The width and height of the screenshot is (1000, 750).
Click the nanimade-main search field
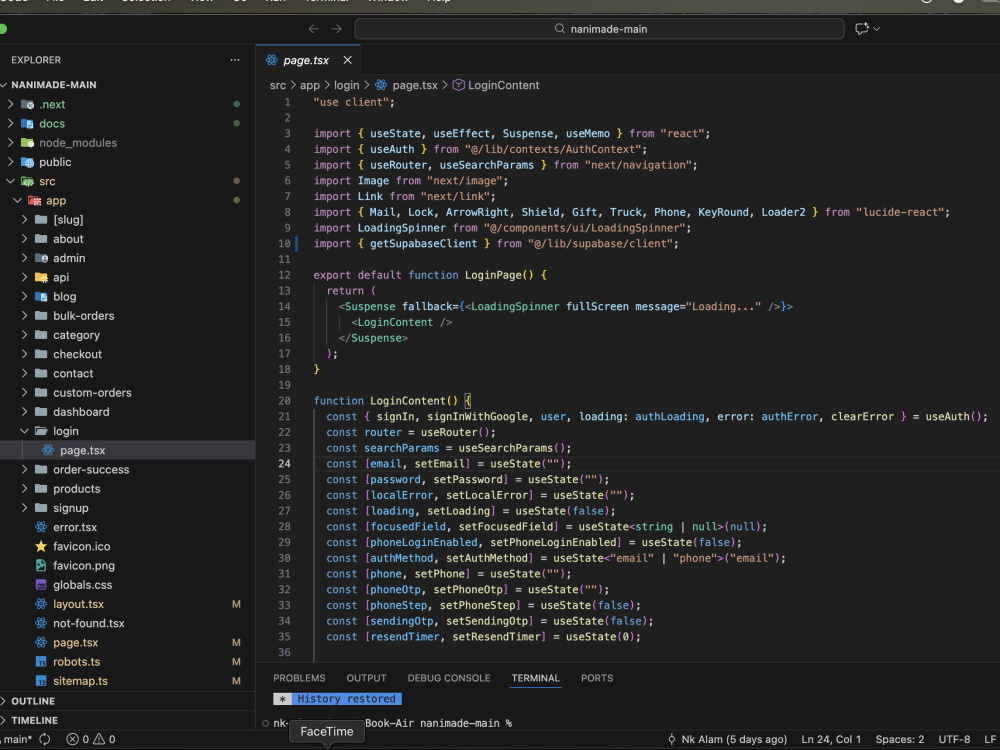pyautogui.click(x=599, y=29)
